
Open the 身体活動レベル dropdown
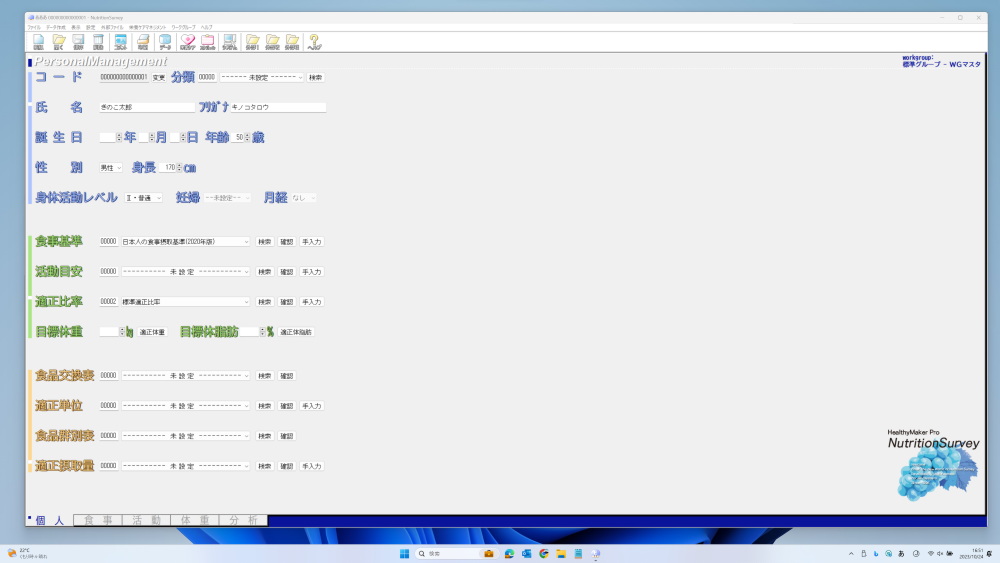click(143, 198)
